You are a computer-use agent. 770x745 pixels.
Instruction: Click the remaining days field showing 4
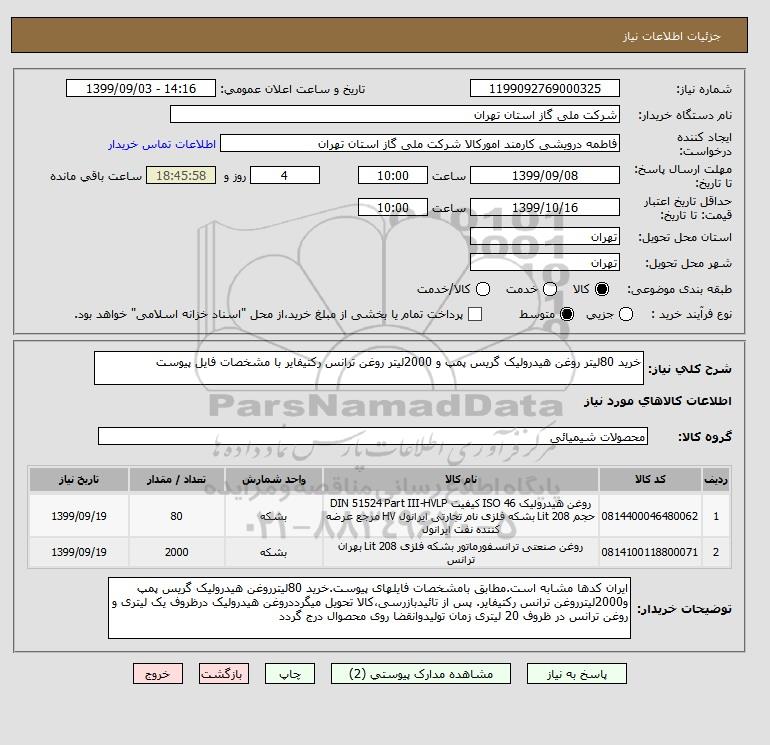tap(285, 175)
